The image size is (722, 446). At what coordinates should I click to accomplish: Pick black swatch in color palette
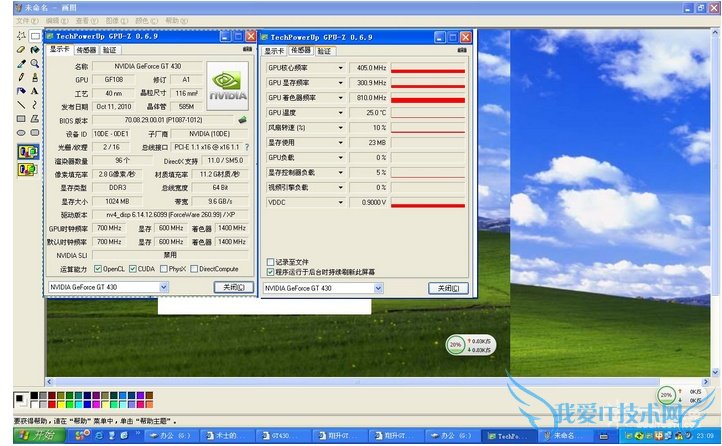(x=34, y=396)
